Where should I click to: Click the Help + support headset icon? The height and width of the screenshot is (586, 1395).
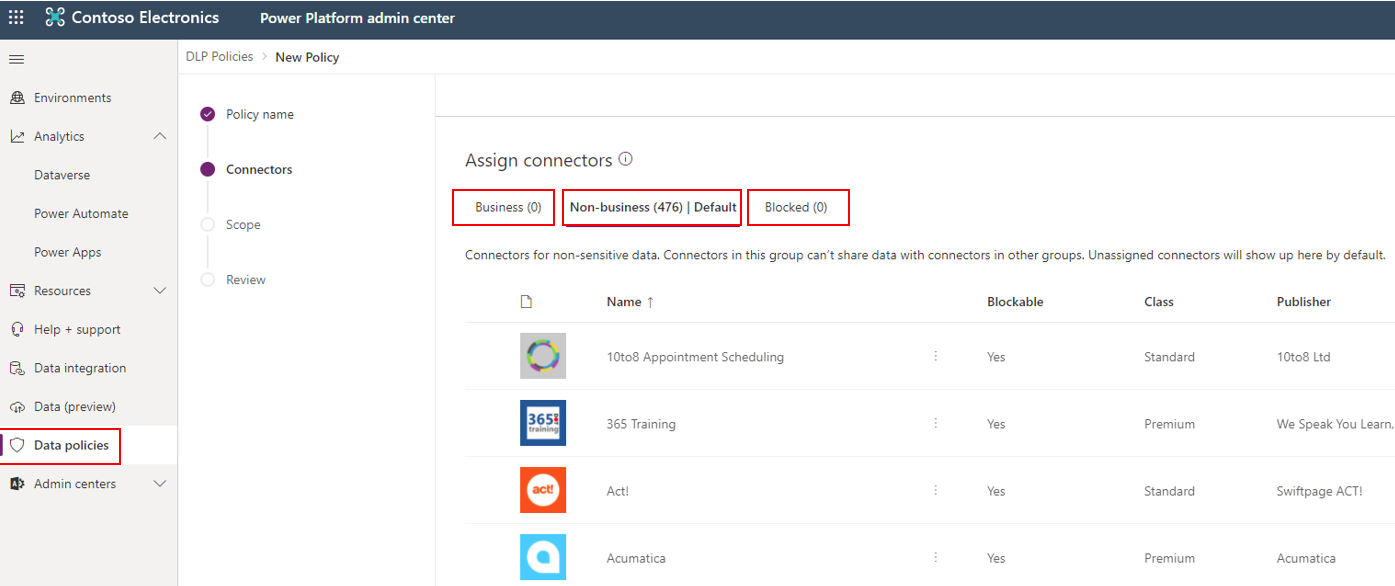coord(17,330)
